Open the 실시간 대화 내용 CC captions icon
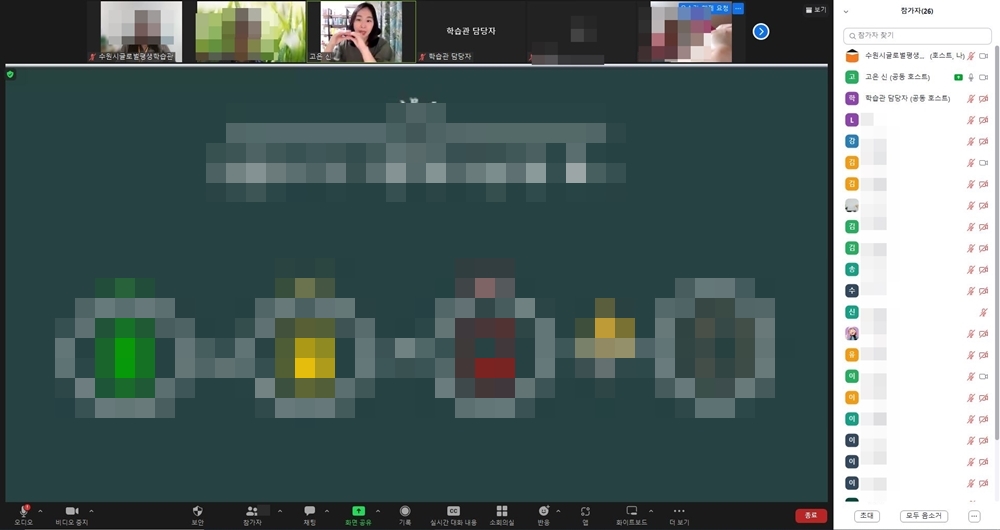1000x530 pixels. [x=453, y=511]
